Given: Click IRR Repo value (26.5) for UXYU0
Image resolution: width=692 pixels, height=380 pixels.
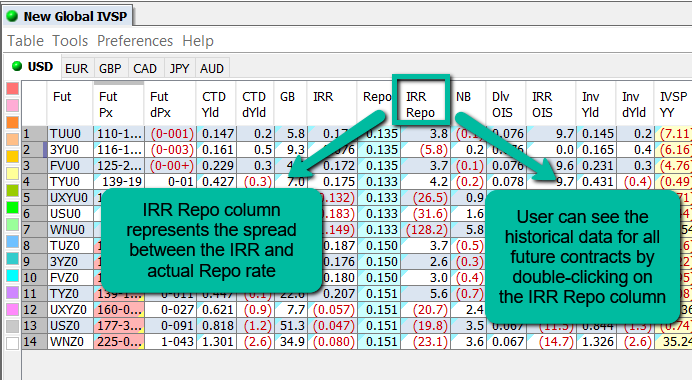Looking at the screenshot, I should [425, 198].
